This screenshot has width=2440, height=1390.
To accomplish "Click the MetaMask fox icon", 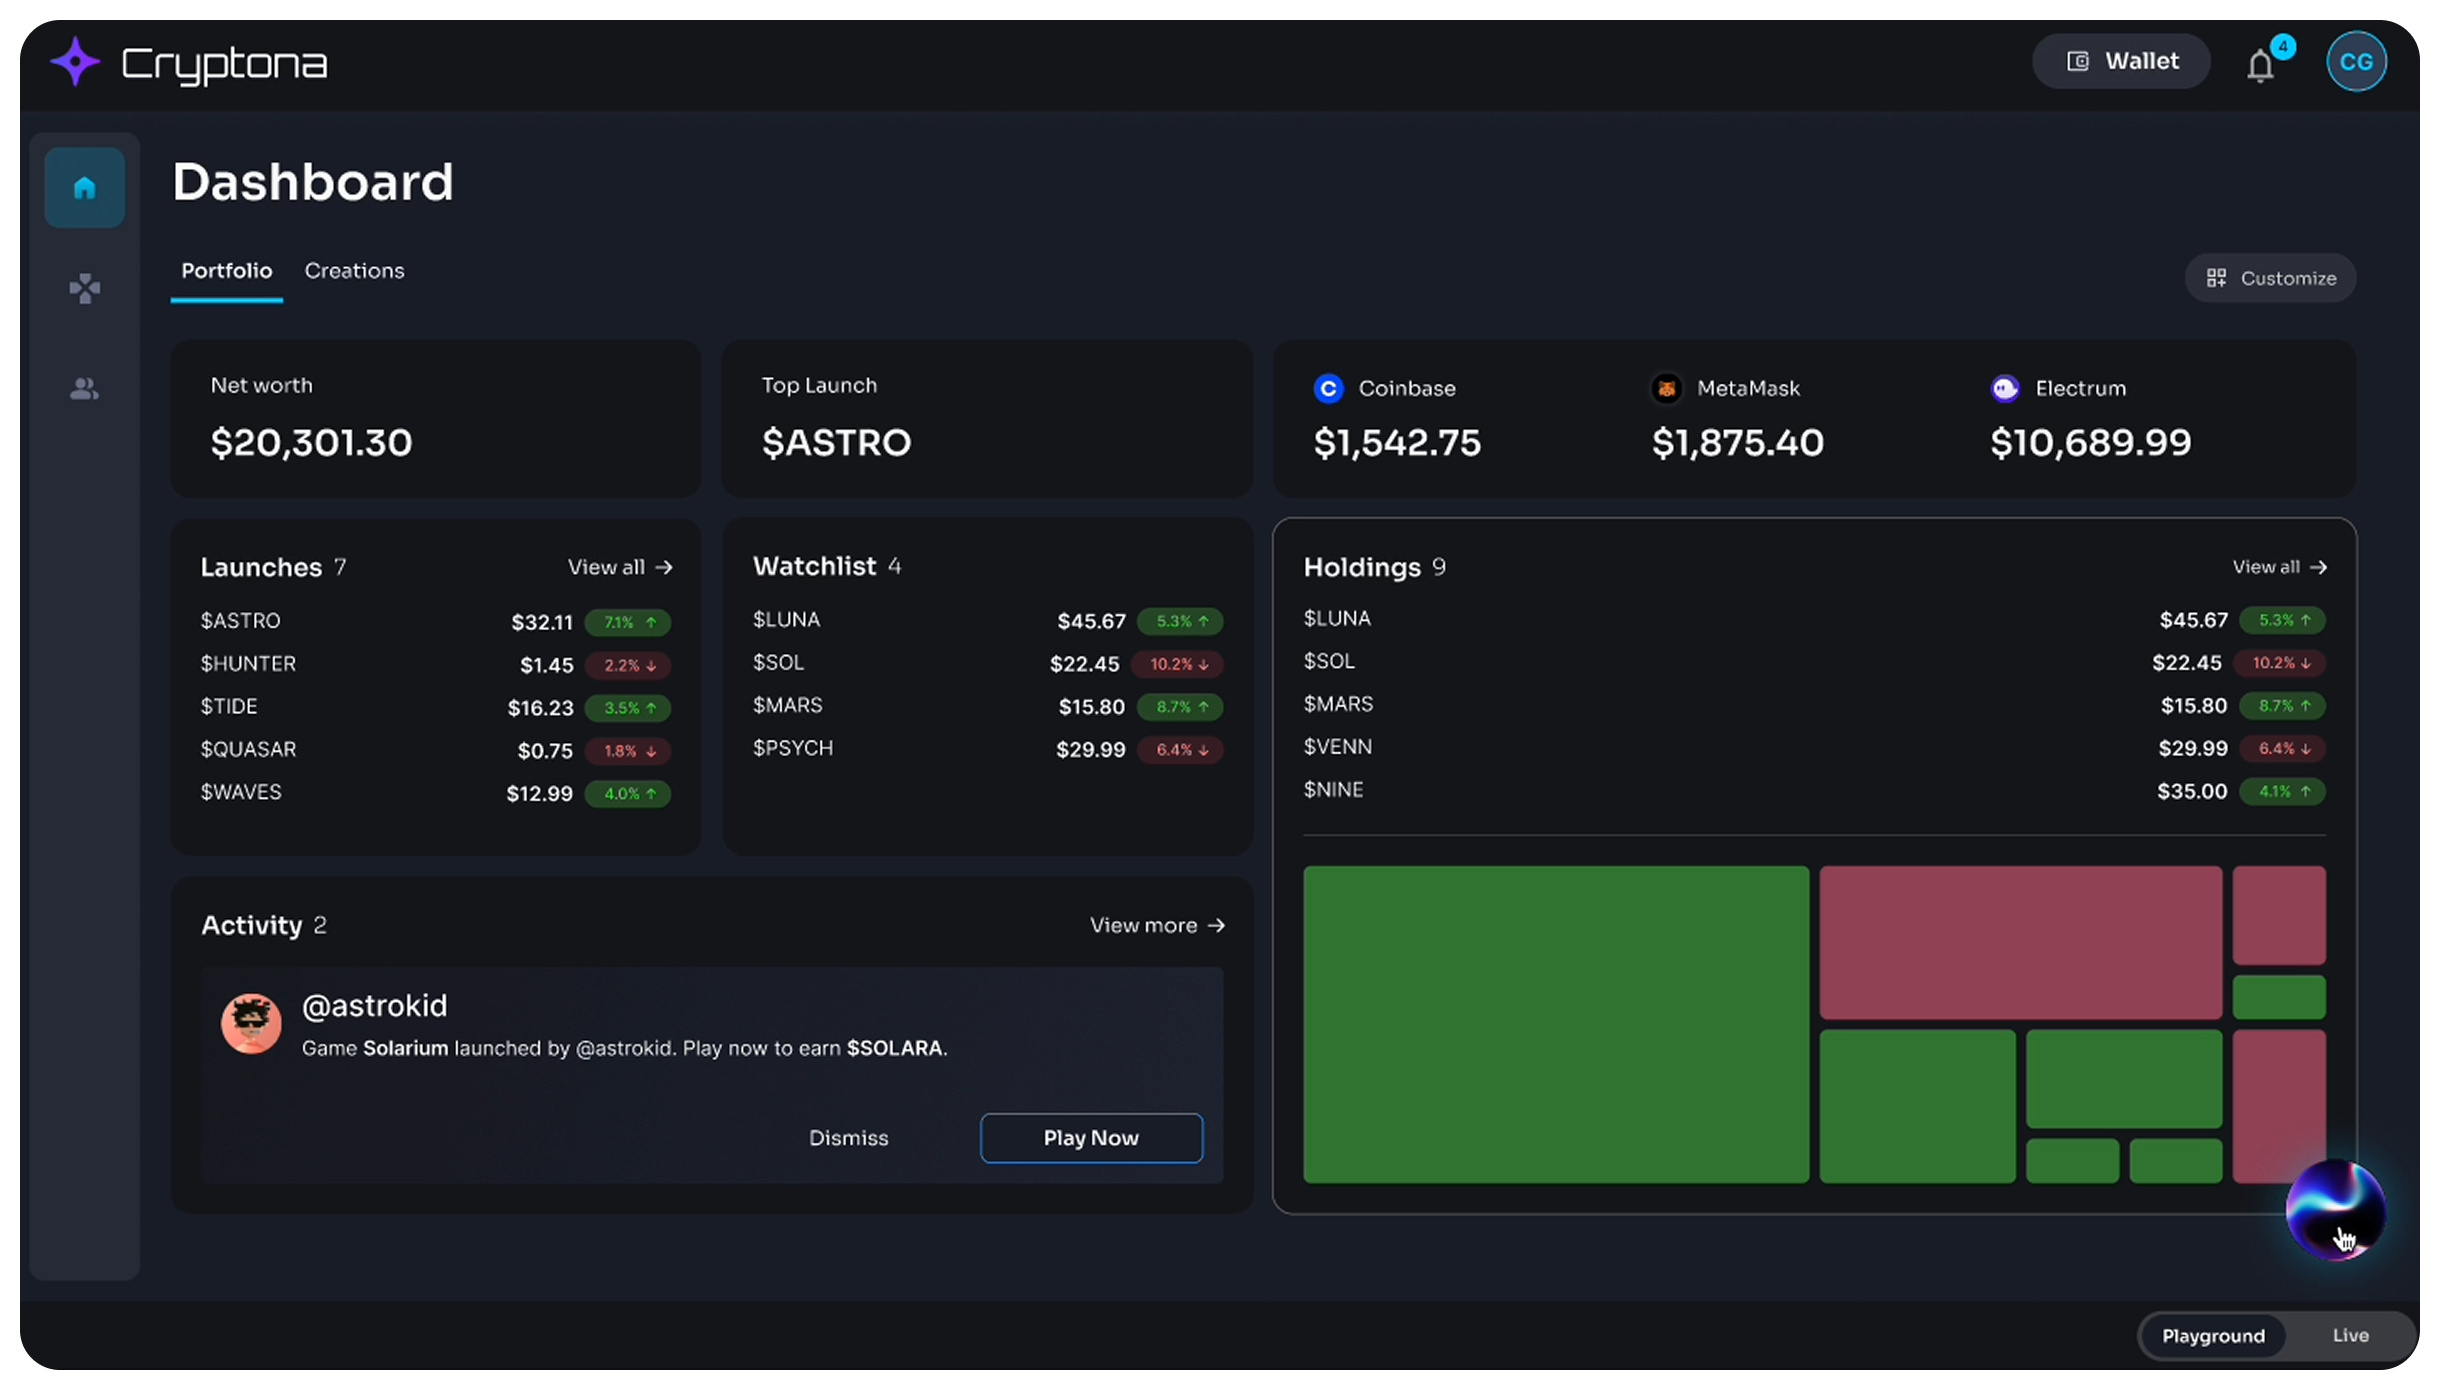I will coord(1666,388).
